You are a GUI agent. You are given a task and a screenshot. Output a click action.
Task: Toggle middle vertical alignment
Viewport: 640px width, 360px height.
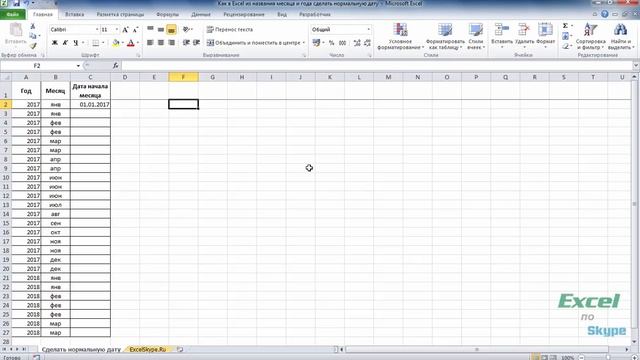pyautogui.click(x=161, y=29)
